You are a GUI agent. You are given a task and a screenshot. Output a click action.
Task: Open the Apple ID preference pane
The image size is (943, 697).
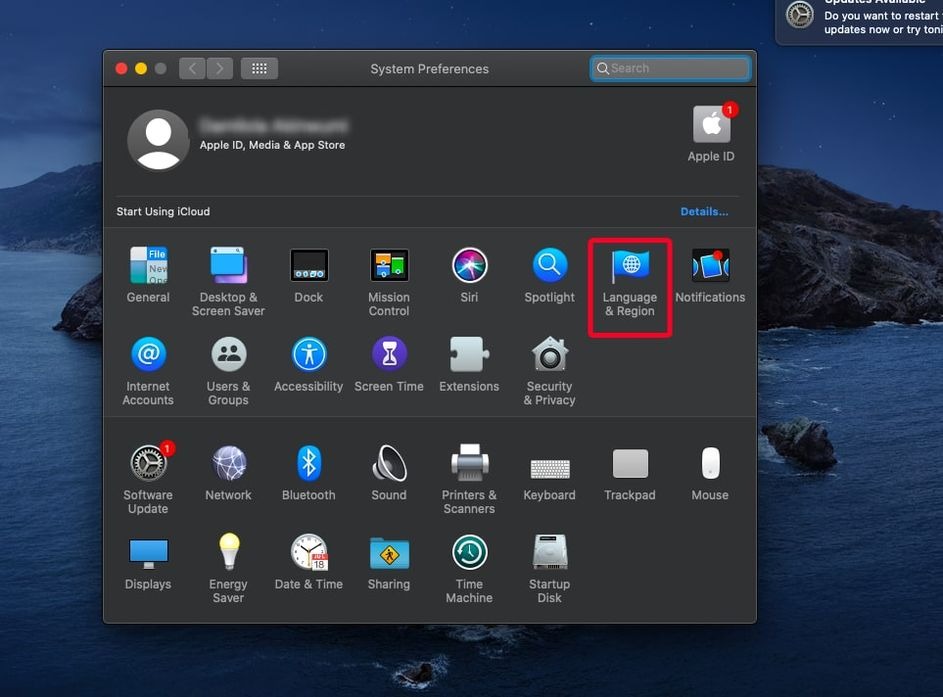[710, 125]
